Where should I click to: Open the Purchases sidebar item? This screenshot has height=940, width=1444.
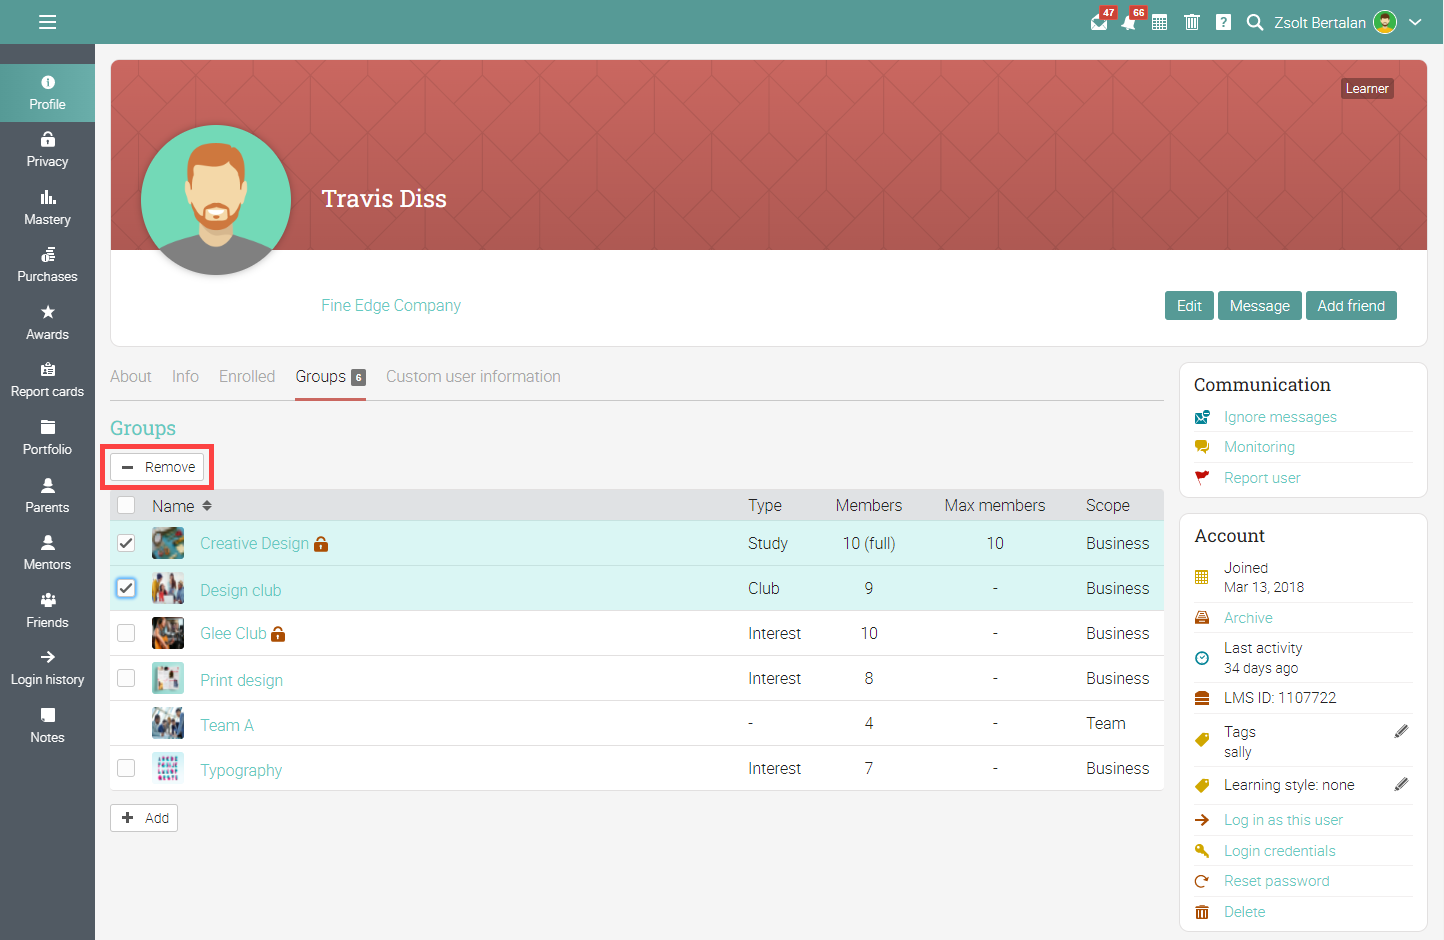(47, 266)
